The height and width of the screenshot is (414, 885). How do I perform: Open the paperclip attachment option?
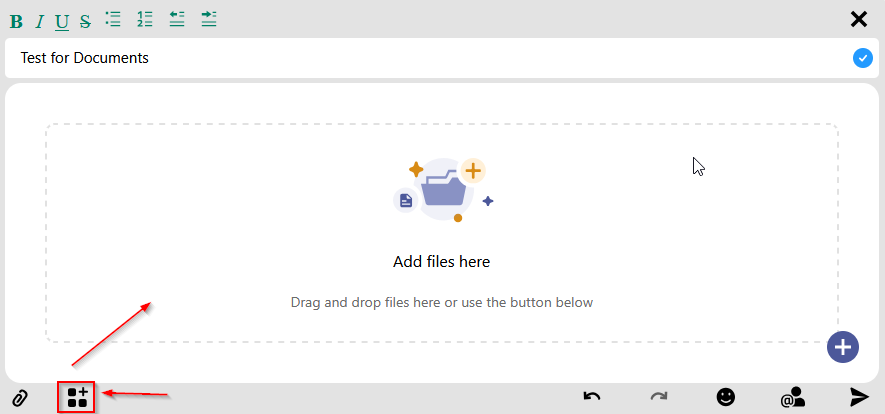[19, 398]
